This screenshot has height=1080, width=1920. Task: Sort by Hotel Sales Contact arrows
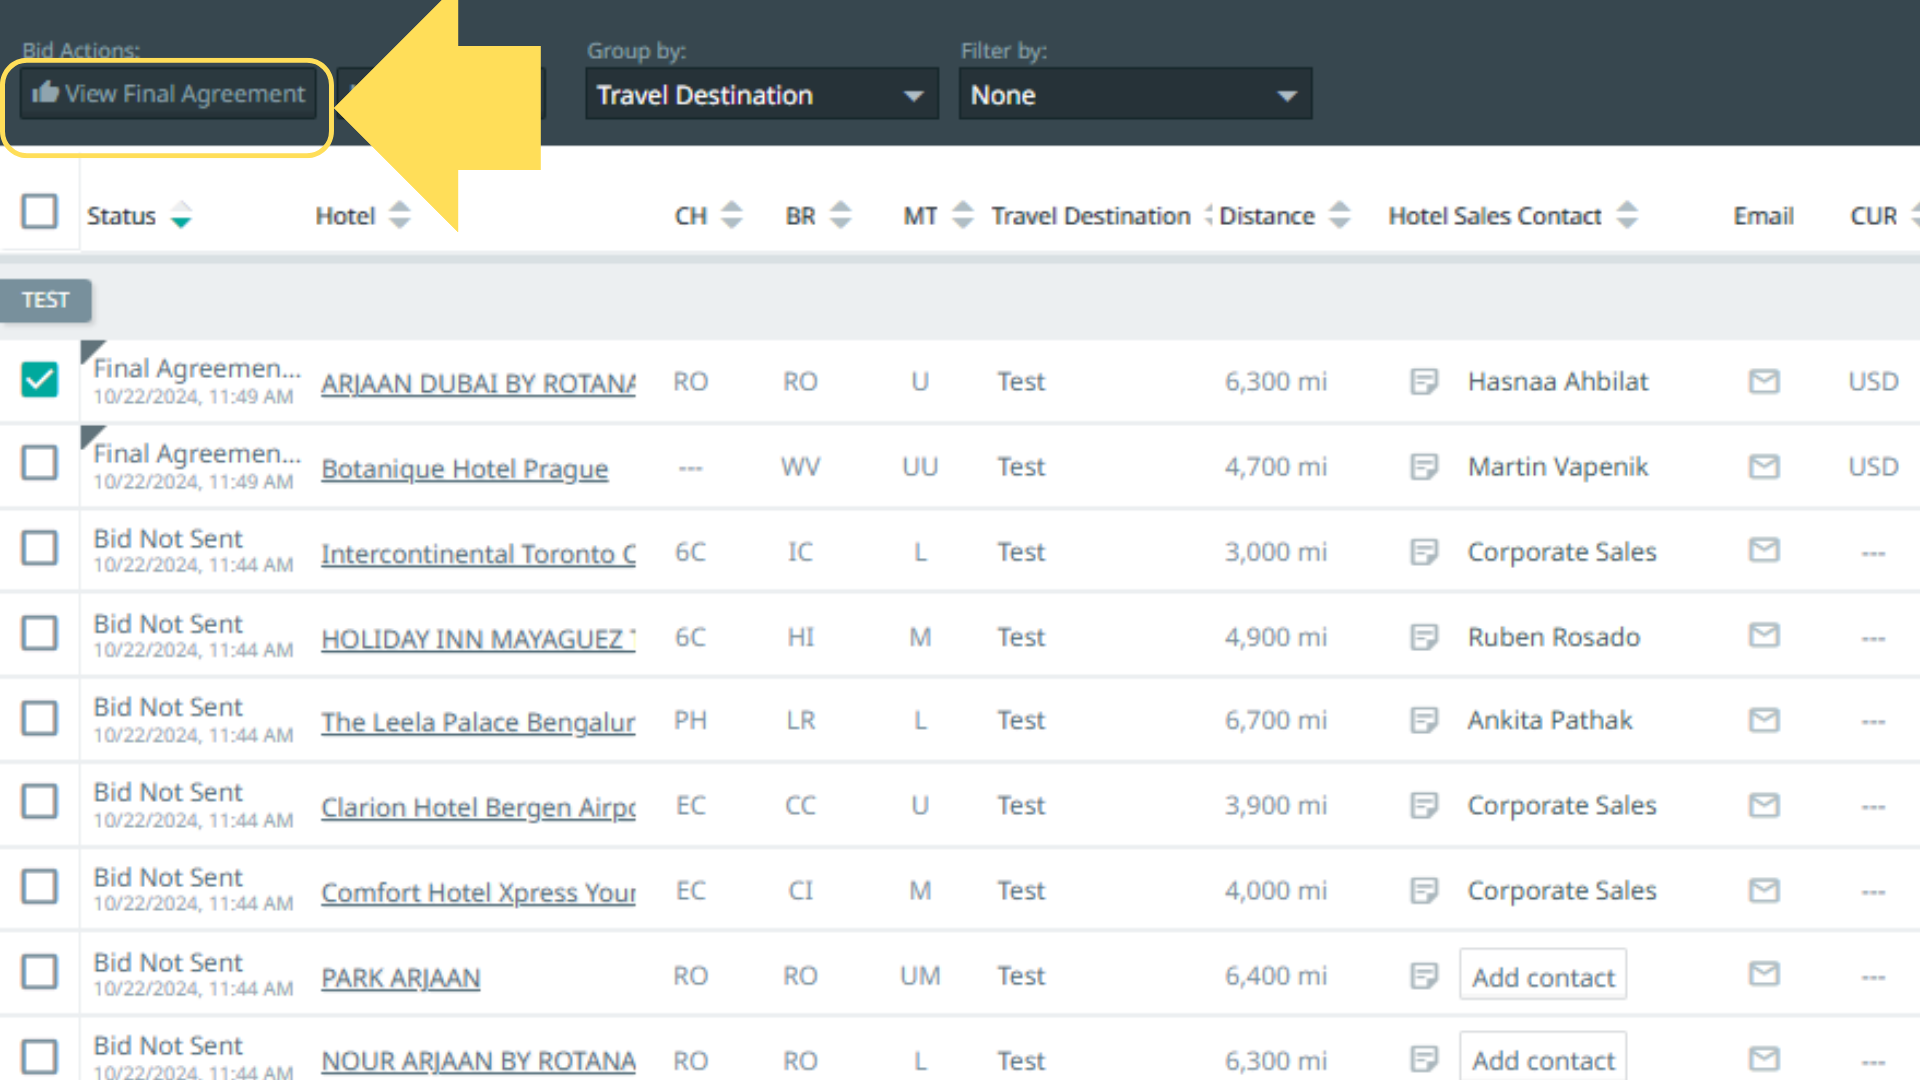pyautogui.click(x=1627, y=215)
